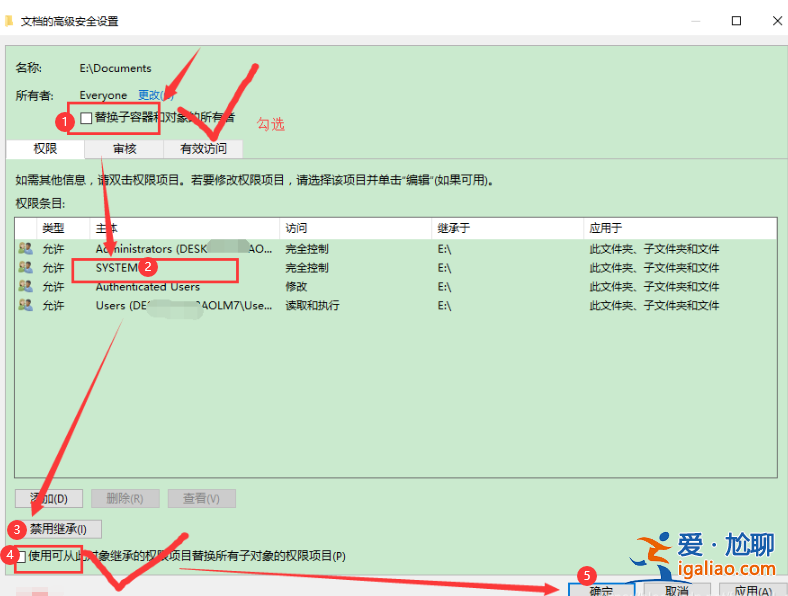This screenshot has width=788, height=596.
Task: Switch to the 权限 tab
Action: point(45,149)
